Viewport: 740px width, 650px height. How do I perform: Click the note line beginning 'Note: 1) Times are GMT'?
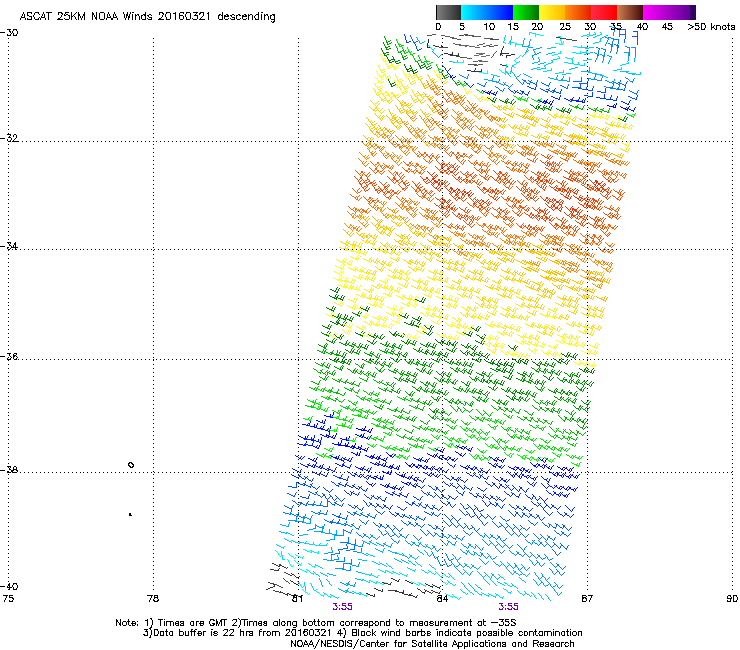click(316, 623)
